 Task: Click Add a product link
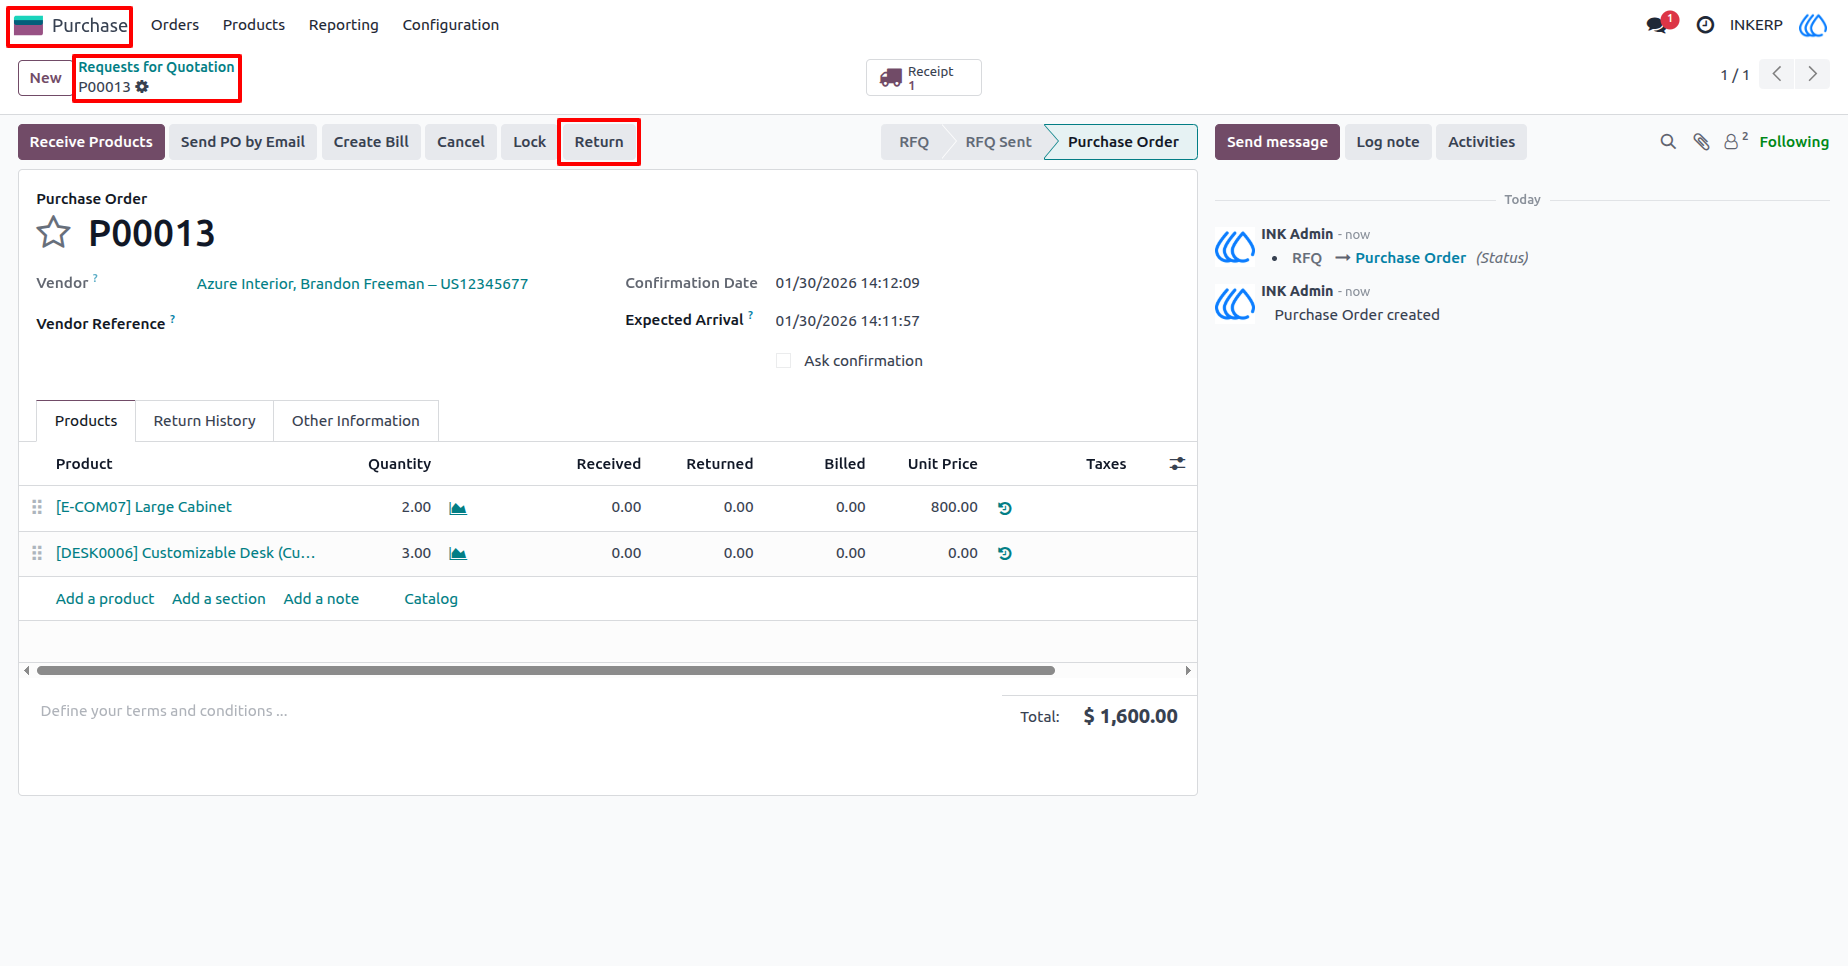105,599
